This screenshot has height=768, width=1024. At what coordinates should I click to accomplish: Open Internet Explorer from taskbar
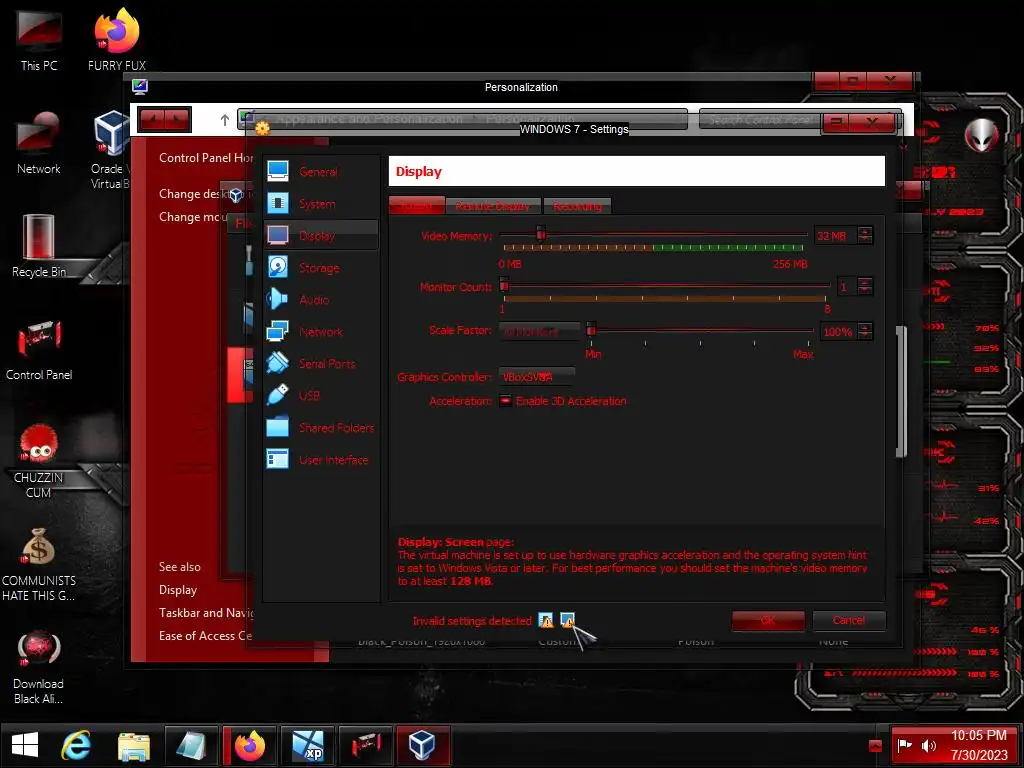(x=76, y=745)
